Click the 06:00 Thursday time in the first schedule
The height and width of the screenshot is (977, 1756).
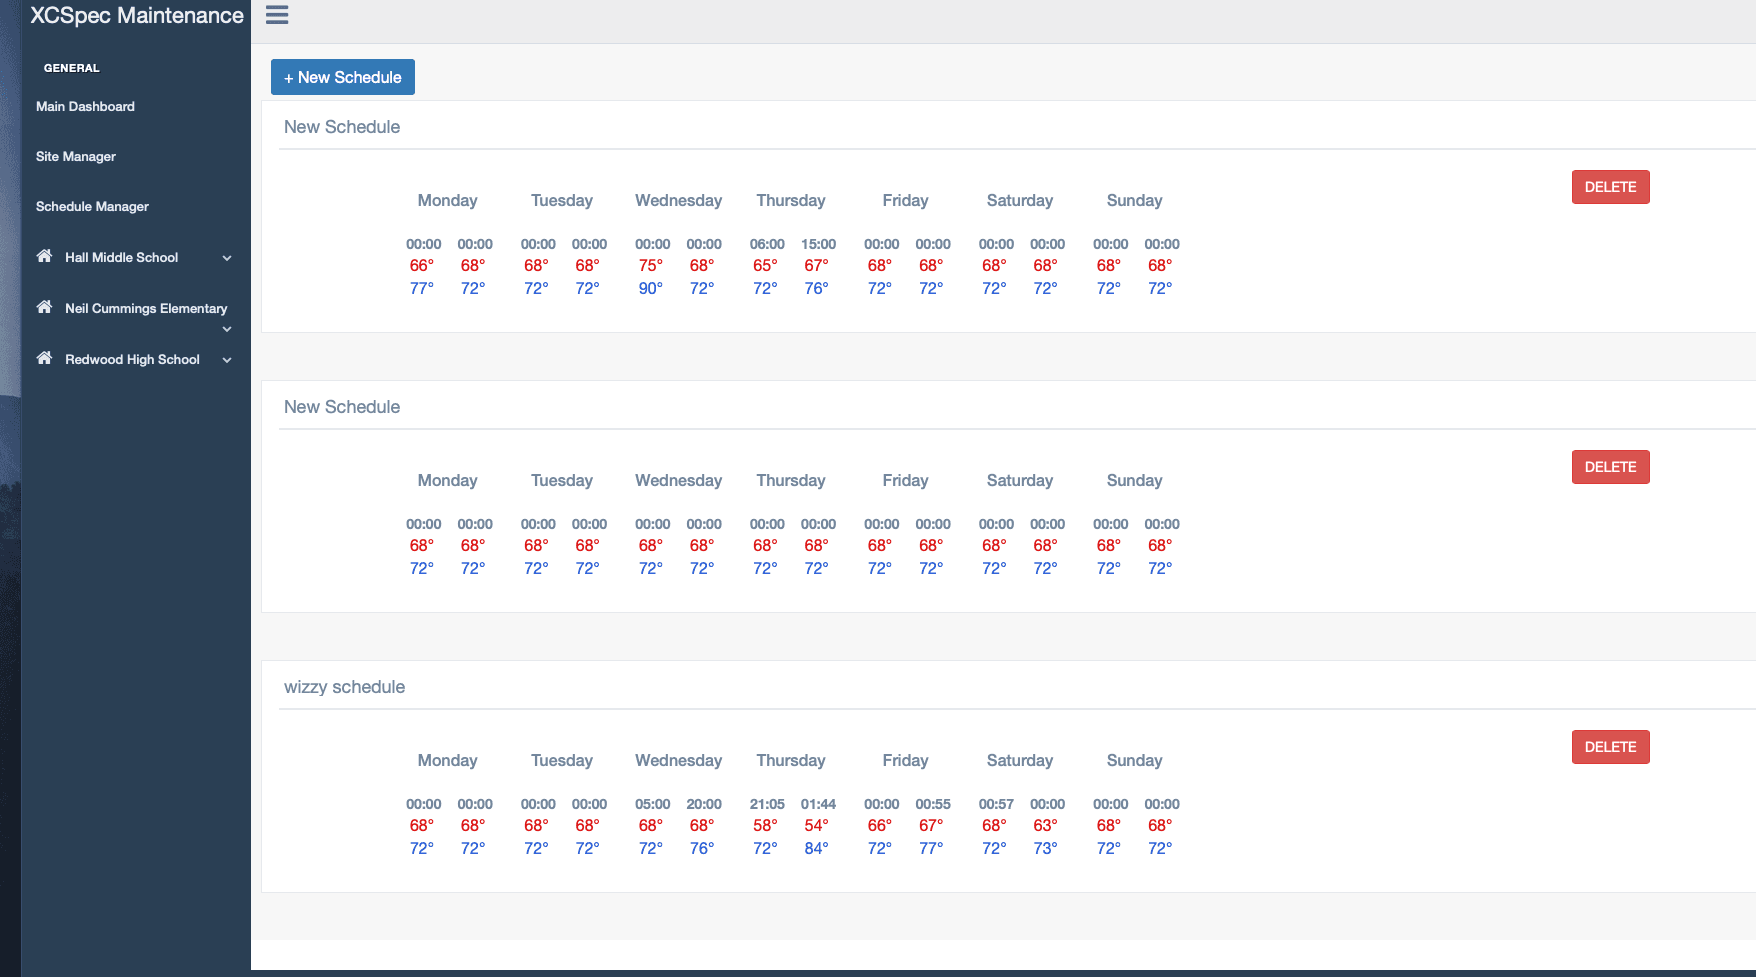[767, 244]
